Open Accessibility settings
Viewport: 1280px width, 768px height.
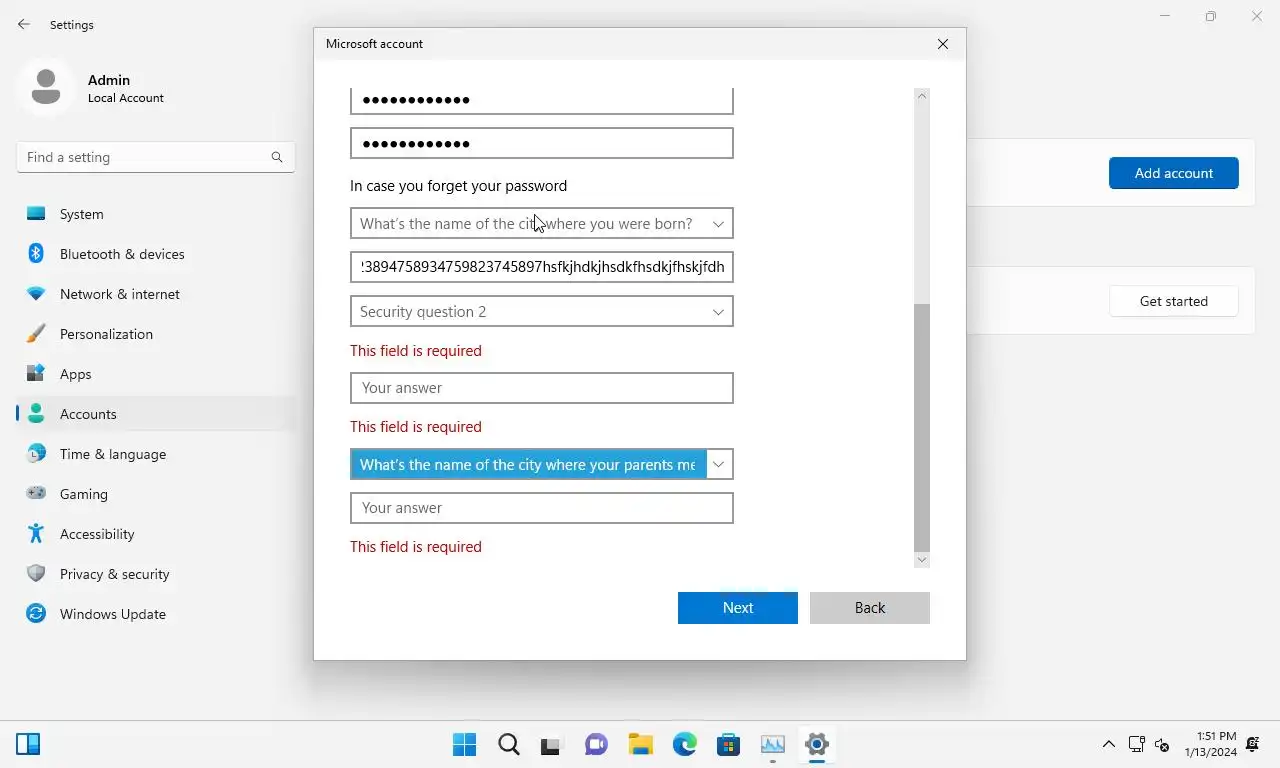(156, 534)
